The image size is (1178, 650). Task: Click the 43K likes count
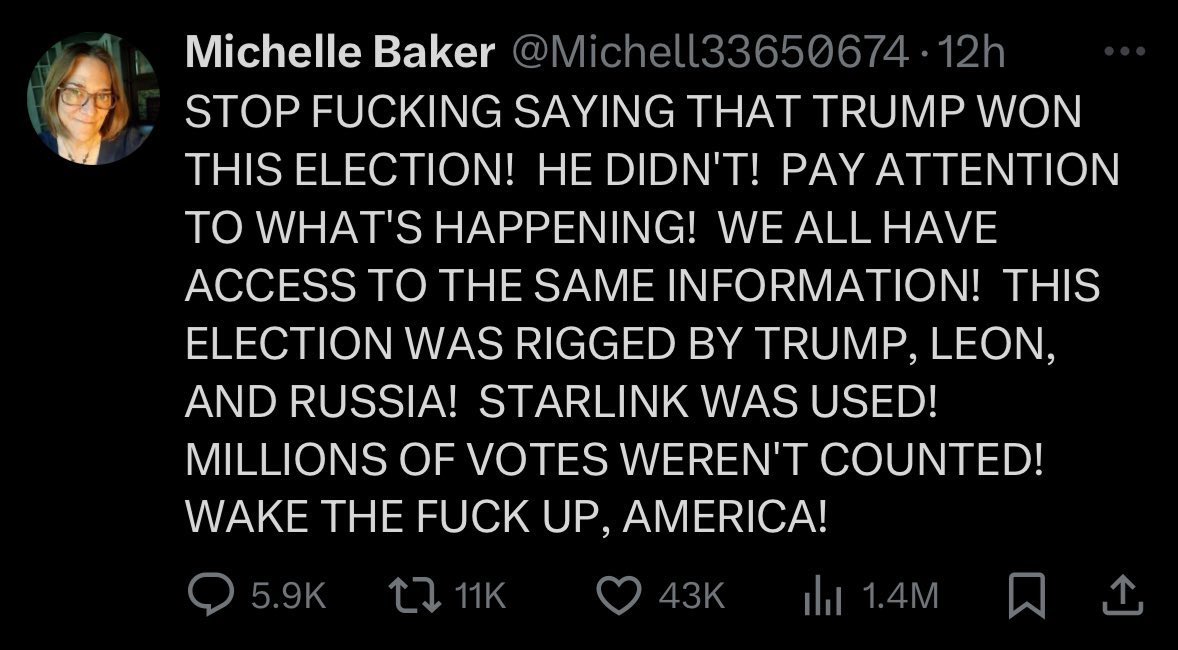(x=690, y=597)
